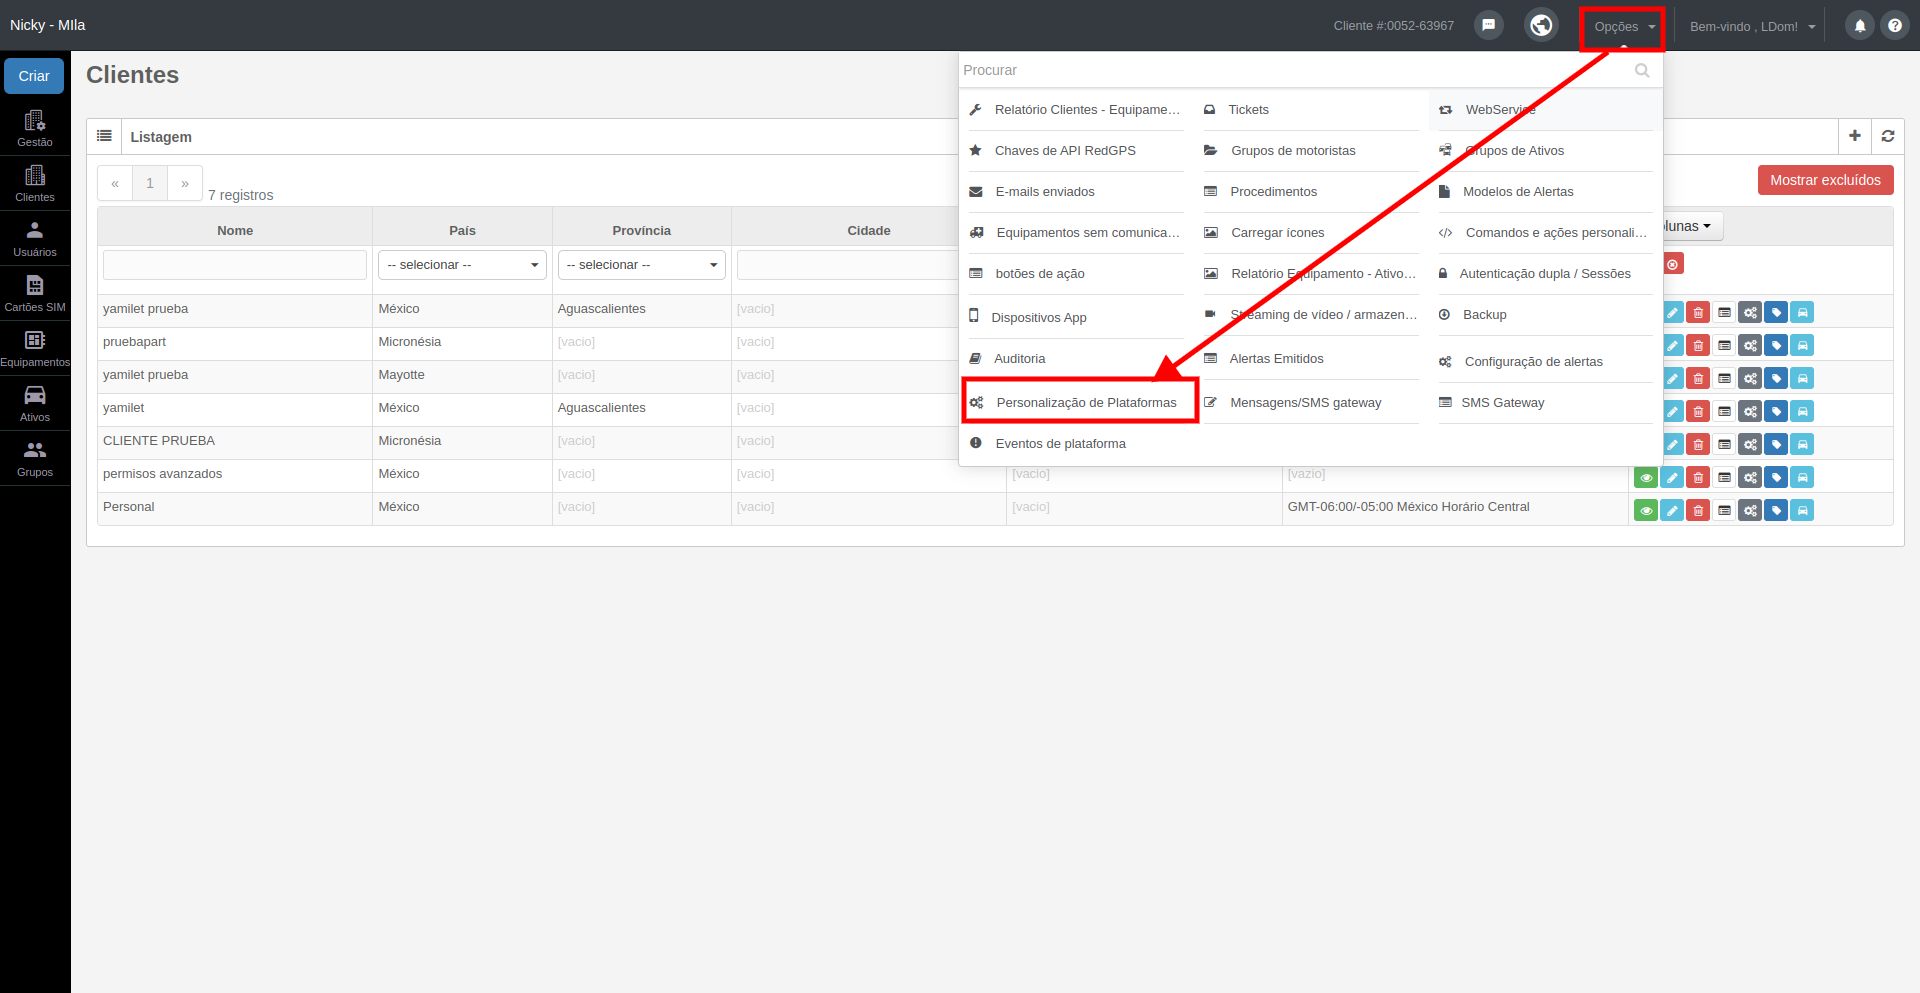Toggle the green eye for Personal
The image size is (1920, 993).
click(1646, 510)
